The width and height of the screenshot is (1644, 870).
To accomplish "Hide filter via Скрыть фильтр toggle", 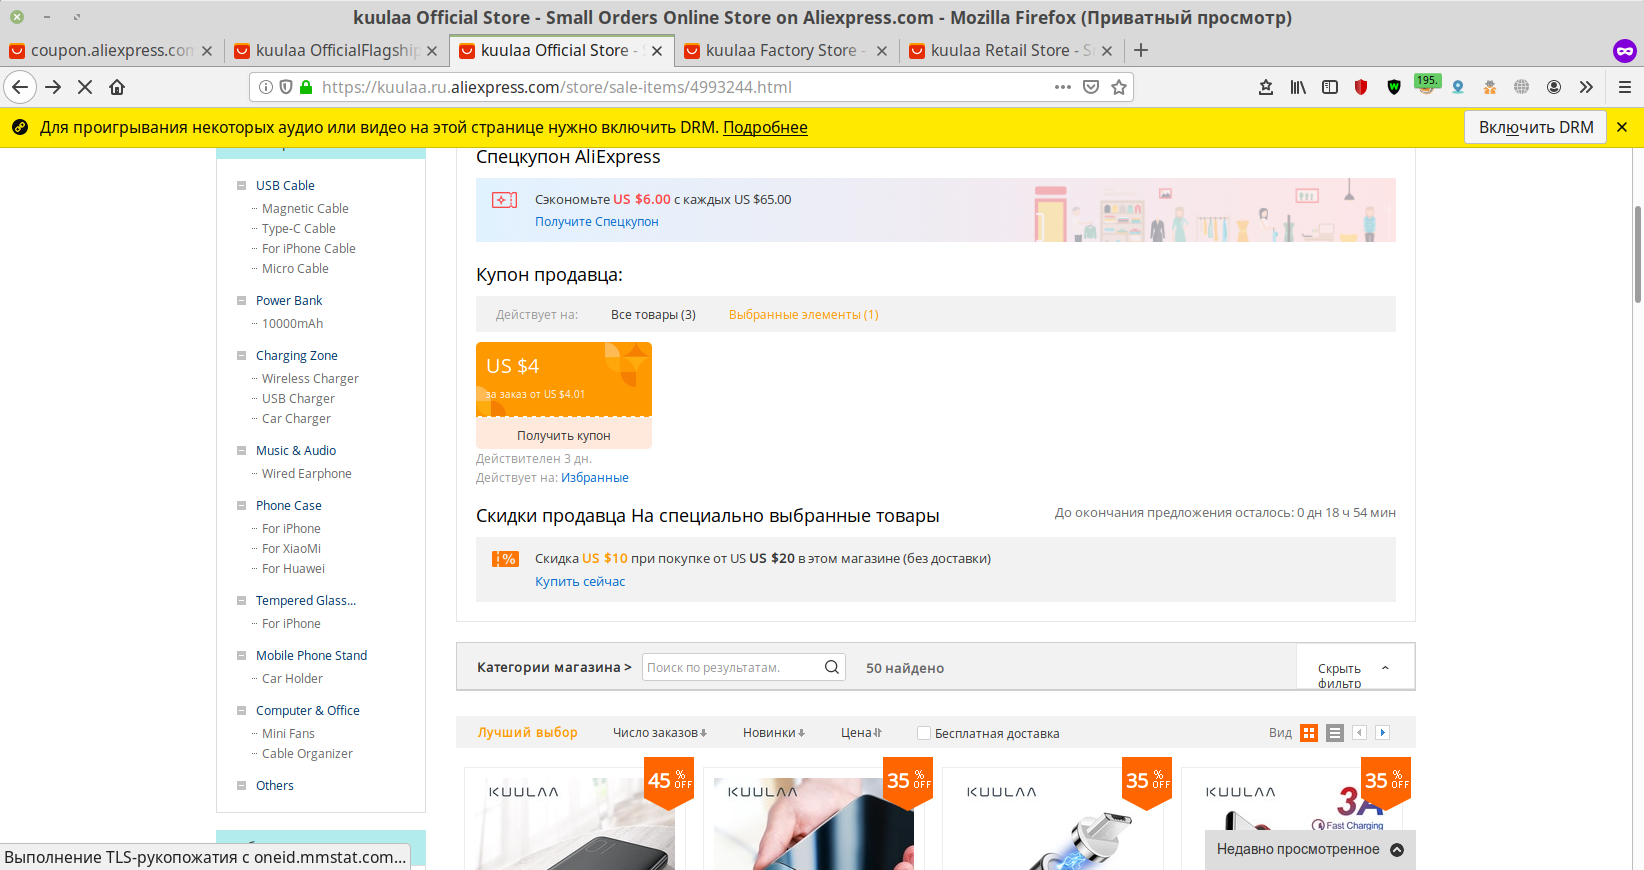I will point(1354,669).
